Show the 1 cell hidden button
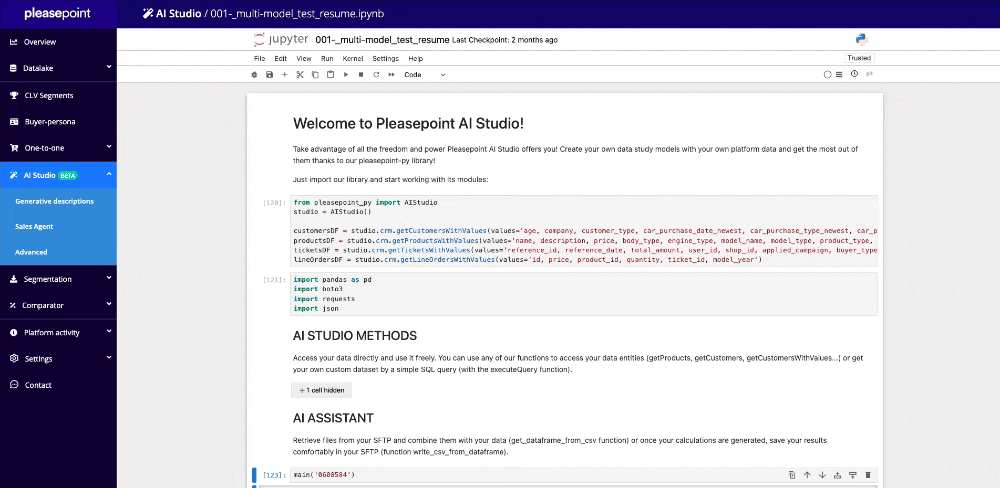The height and width of the screenshot is (488, 1000). click(x=321, y=390)
